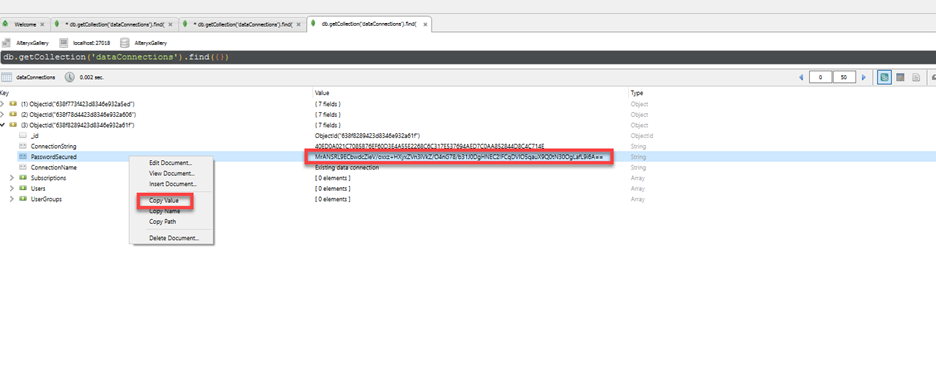Click the Welcome tab's leaf icon
Viewport: 936px width, 392px height.
click(x=5, y=24)
